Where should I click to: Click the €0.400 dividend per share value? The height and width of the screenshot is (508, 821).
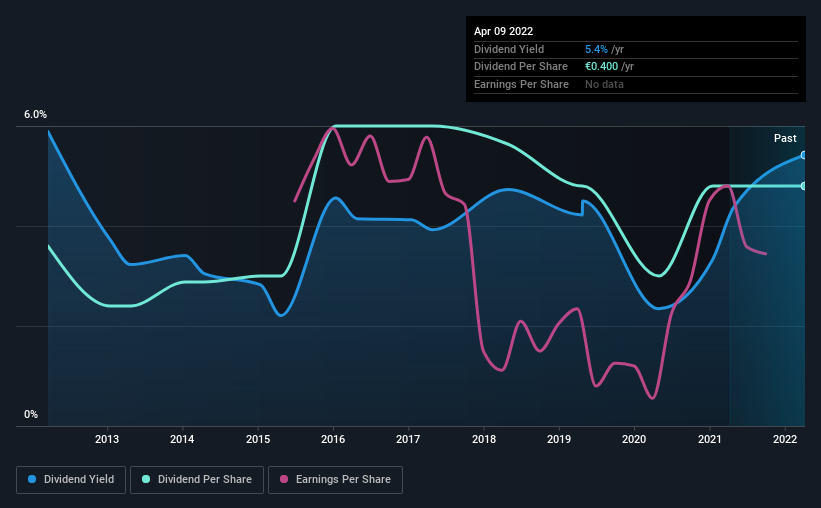coord(601,67)
